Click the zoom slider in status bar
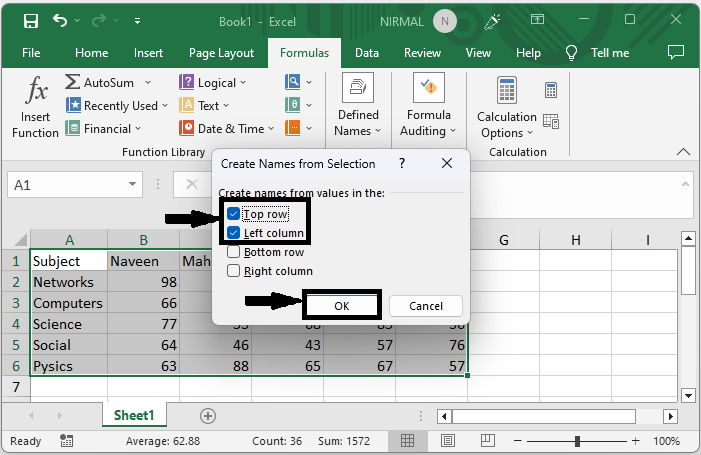The height and width of the screenshot is (455, 701). 577,441
